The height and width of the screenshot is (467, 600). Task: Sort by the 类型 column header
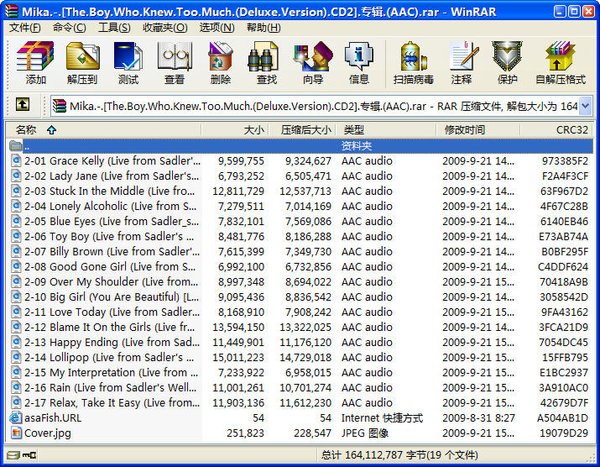click(x=386, y=130)
